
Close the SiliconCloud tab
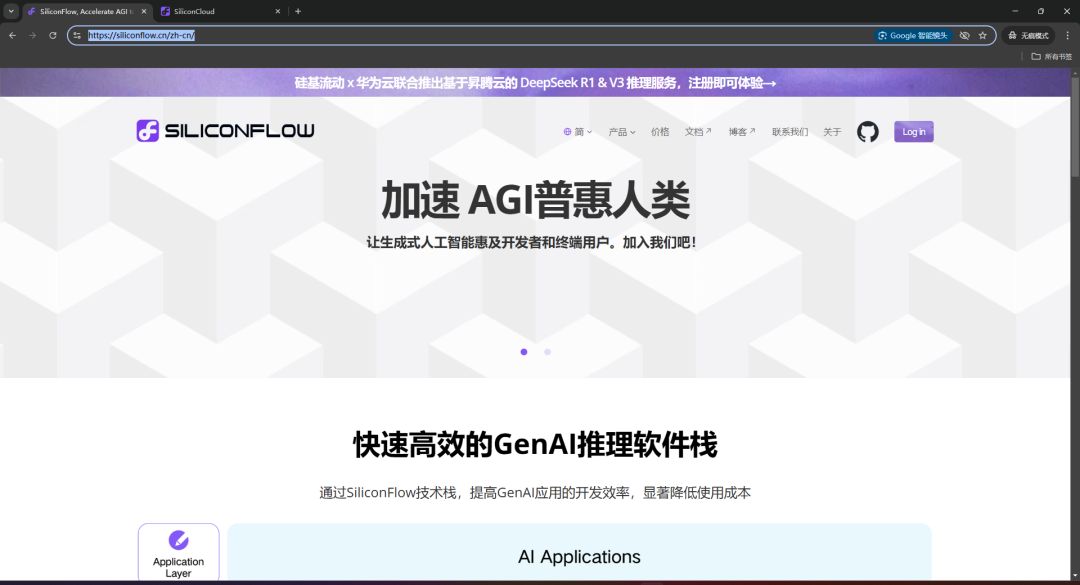point(278,11)
